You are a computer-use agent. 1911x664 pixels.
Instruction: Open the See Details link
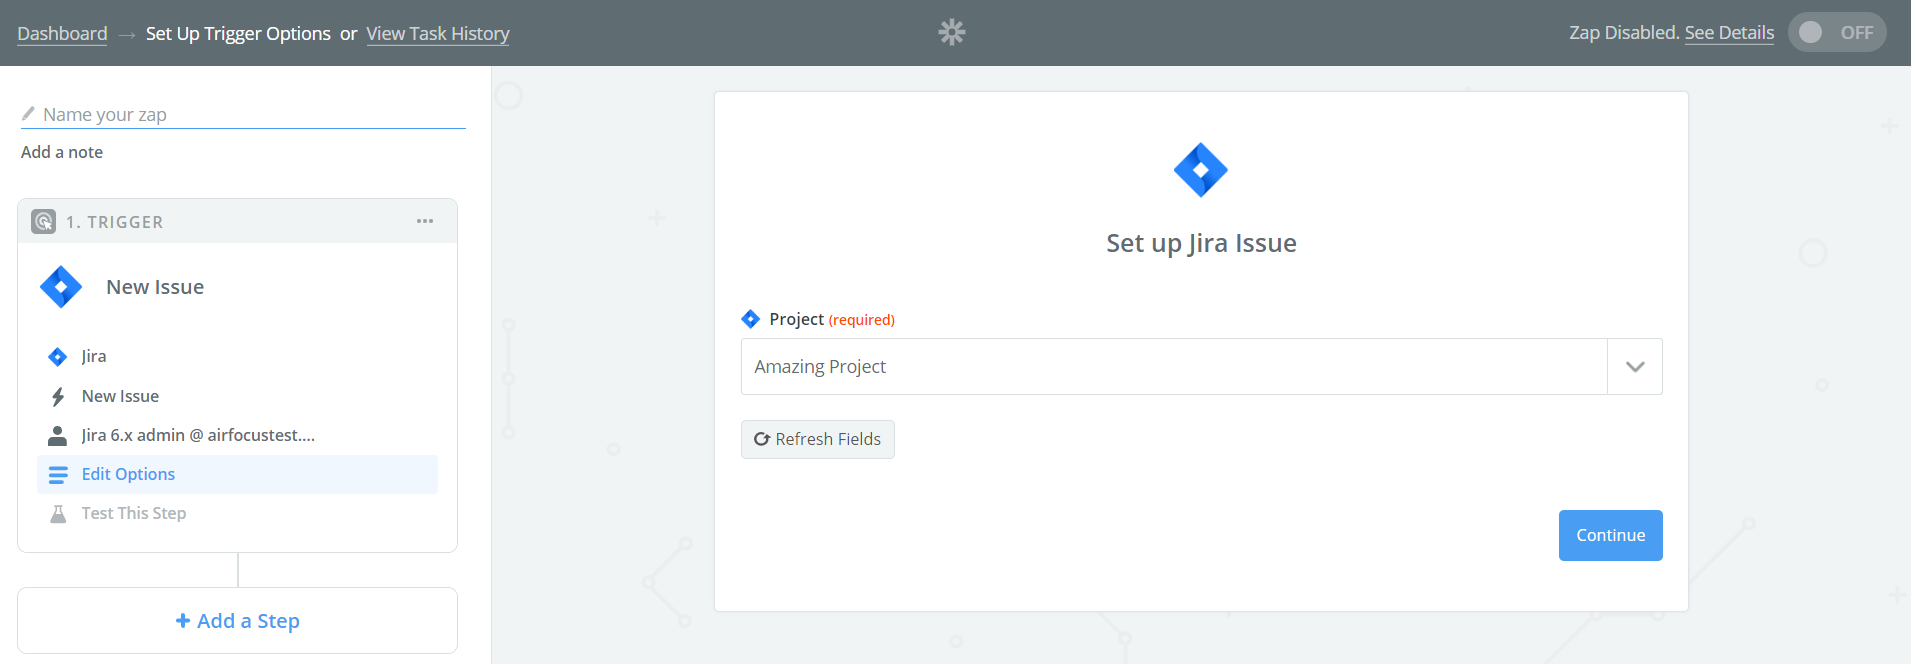click(x=1729, y=32)
